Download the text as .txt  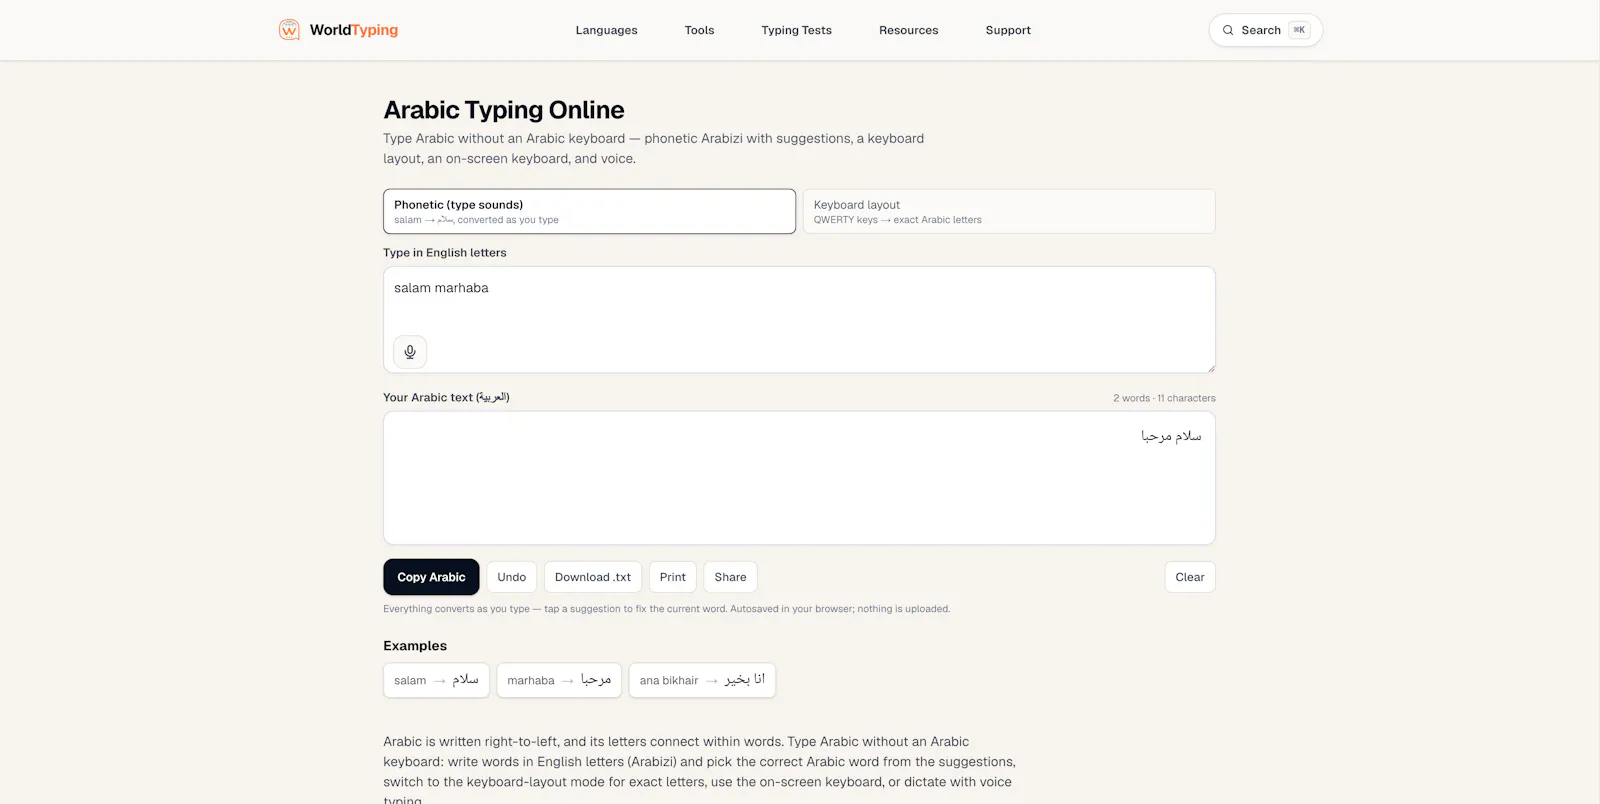click(593, 577)
